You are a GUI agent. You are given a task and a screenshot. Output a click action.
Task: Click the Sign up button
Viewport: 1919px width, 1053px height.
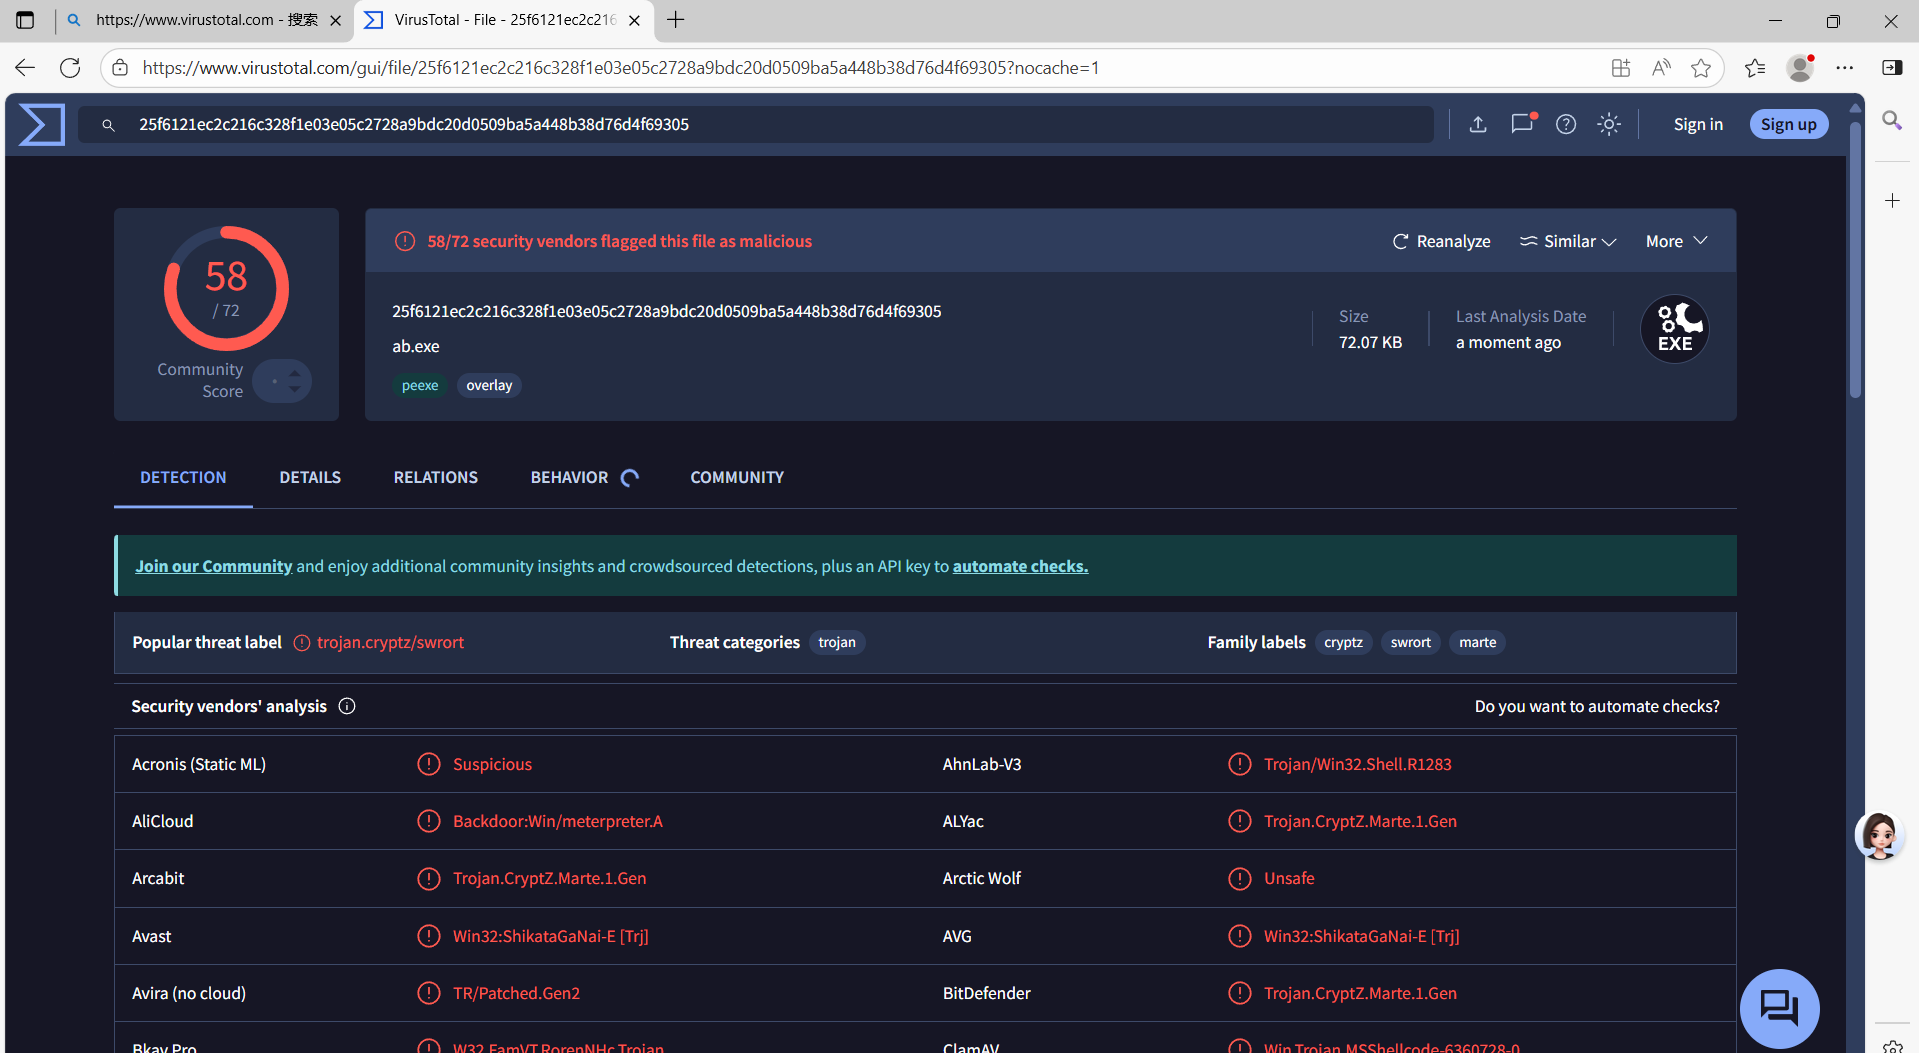coord(1789,124)
